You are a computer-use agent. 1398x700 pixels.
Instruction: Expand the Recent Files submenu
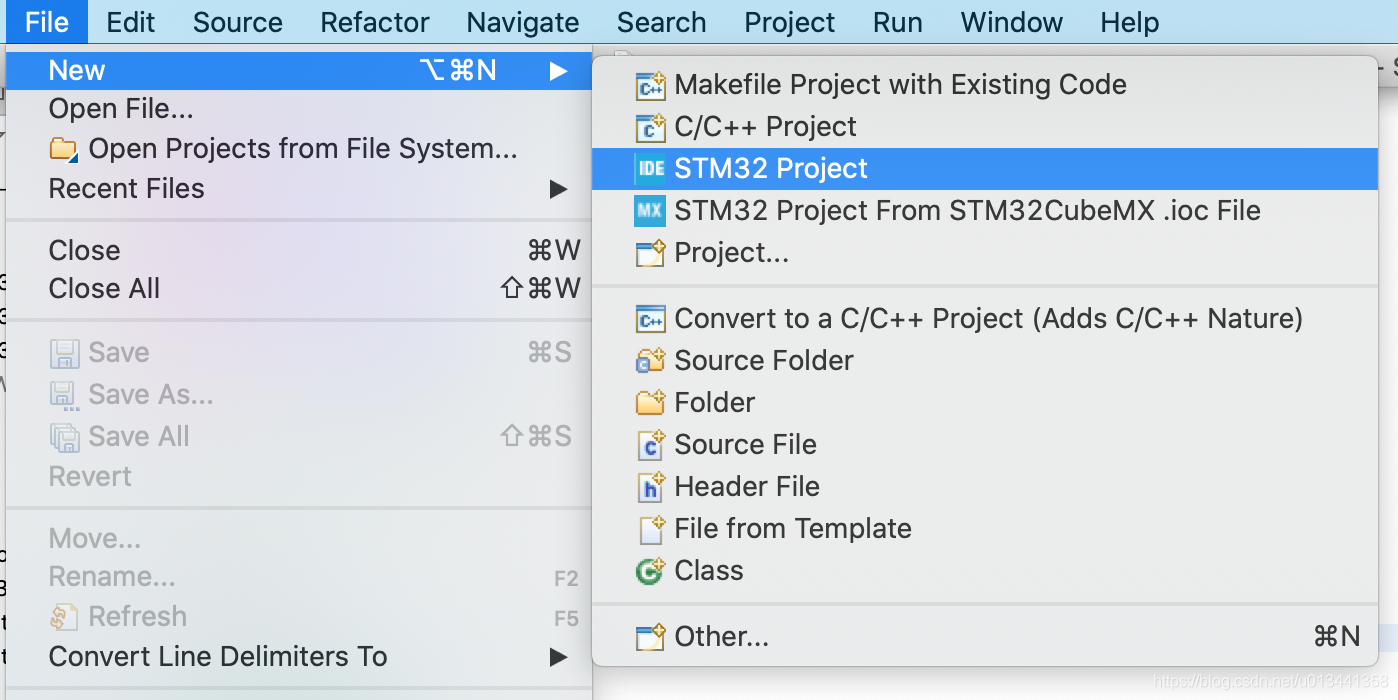pos(126,187)
